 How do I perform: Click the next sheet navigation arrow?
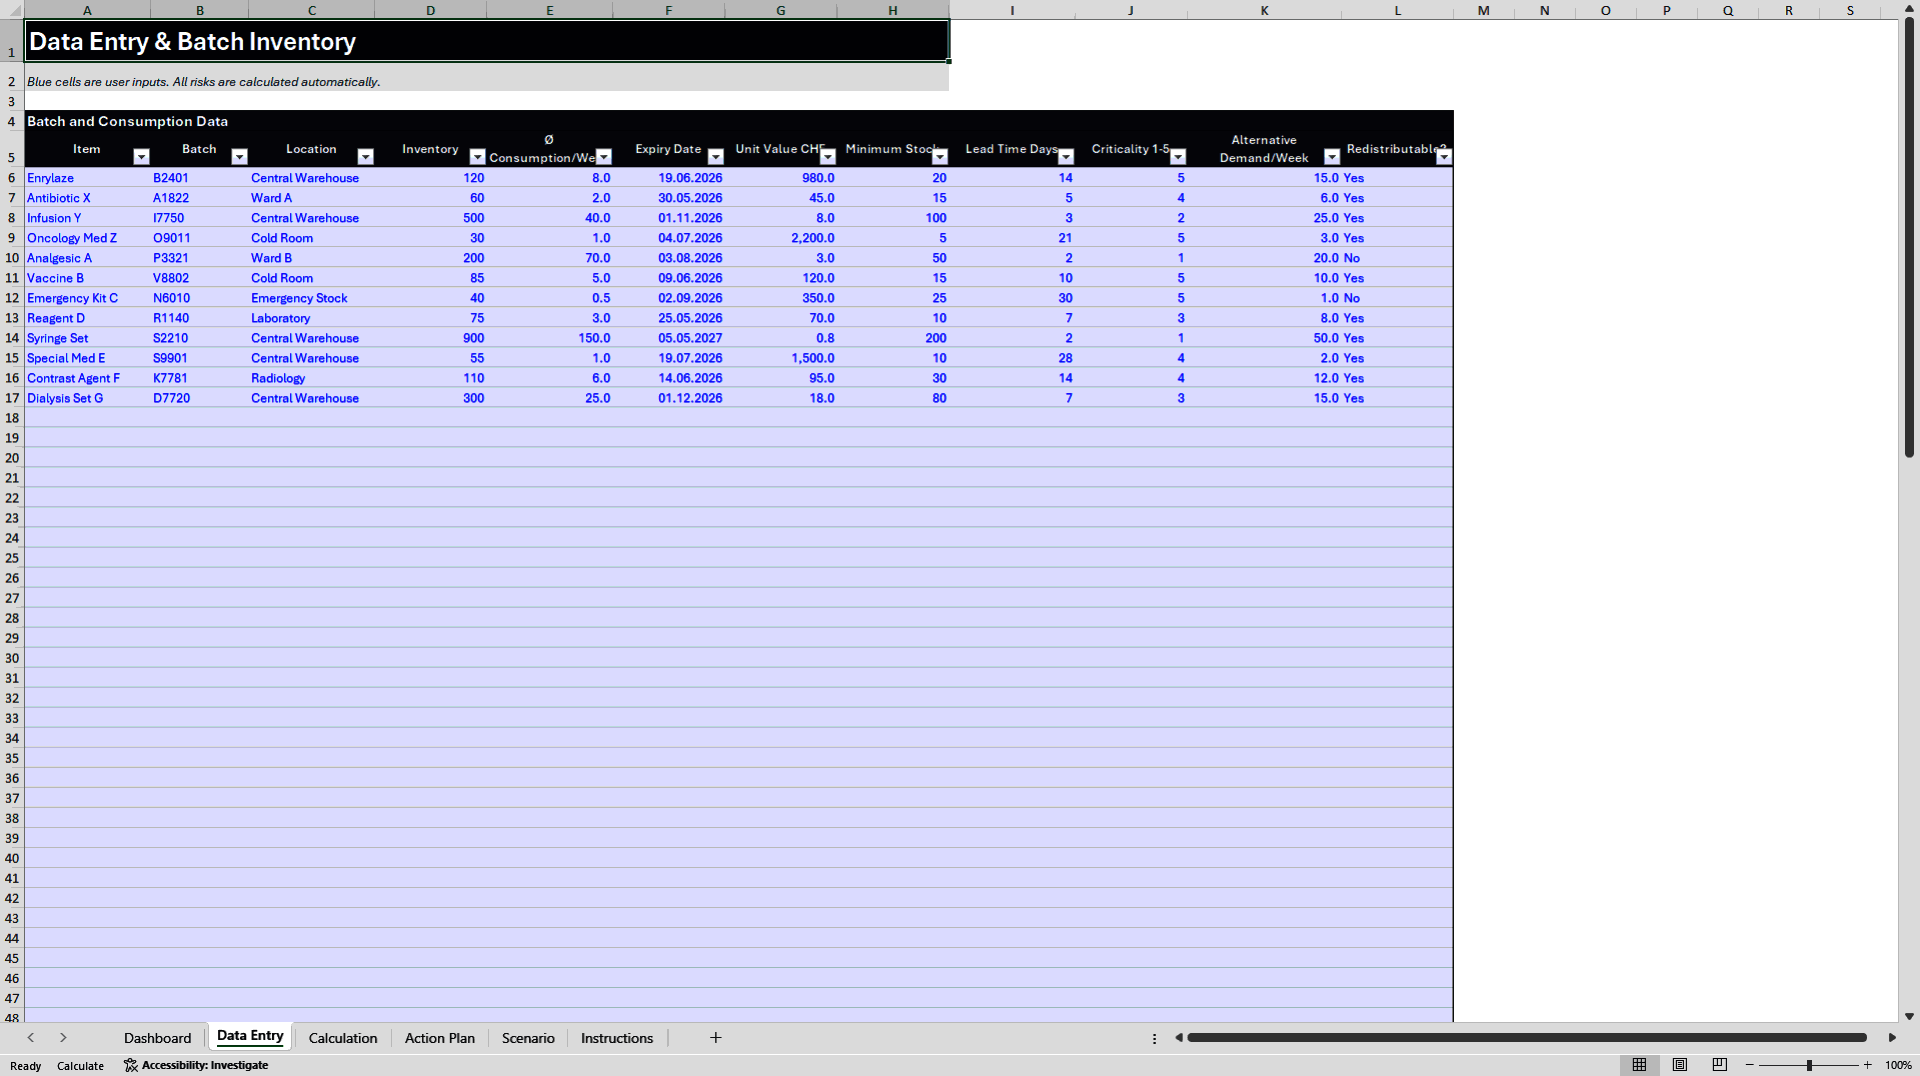(x=63, y=1038)
